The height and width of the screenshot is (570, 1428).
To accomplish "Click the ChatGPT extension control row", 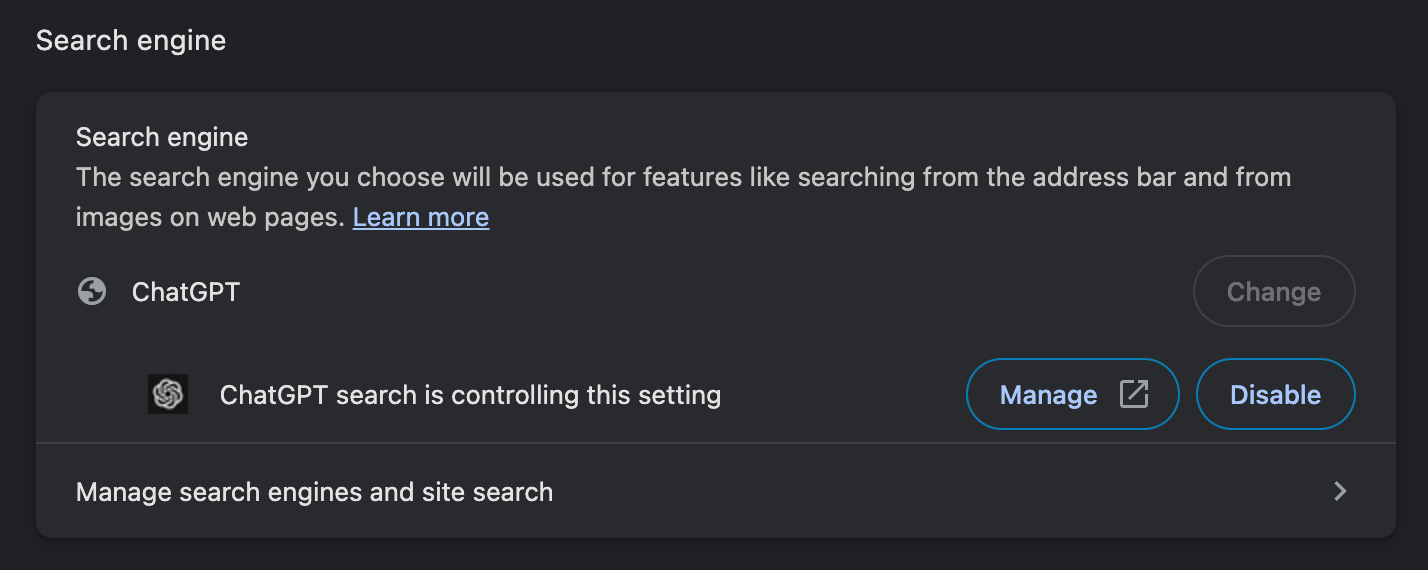I will click(715, 394).
